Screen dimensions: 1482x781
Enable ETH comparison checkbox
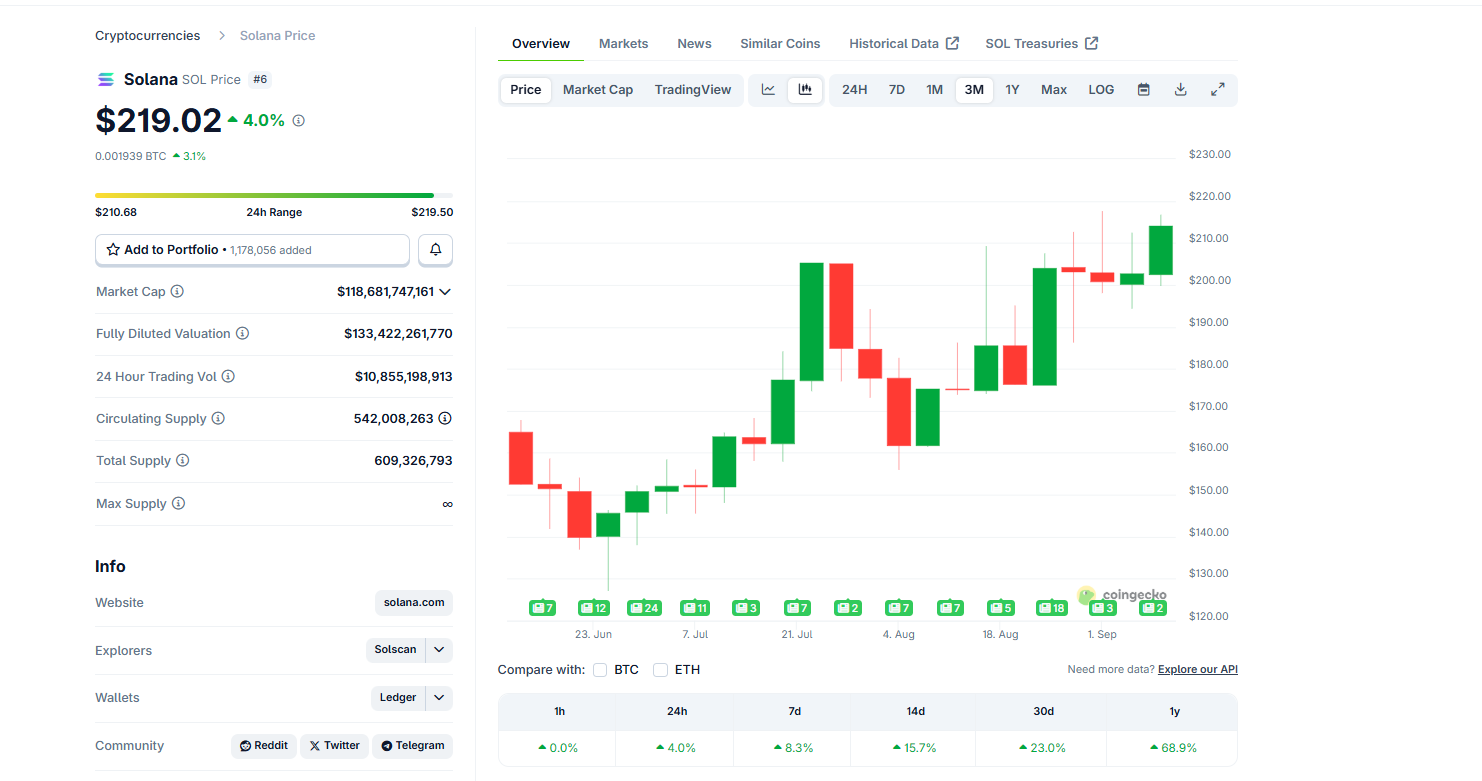pos(660,670)
